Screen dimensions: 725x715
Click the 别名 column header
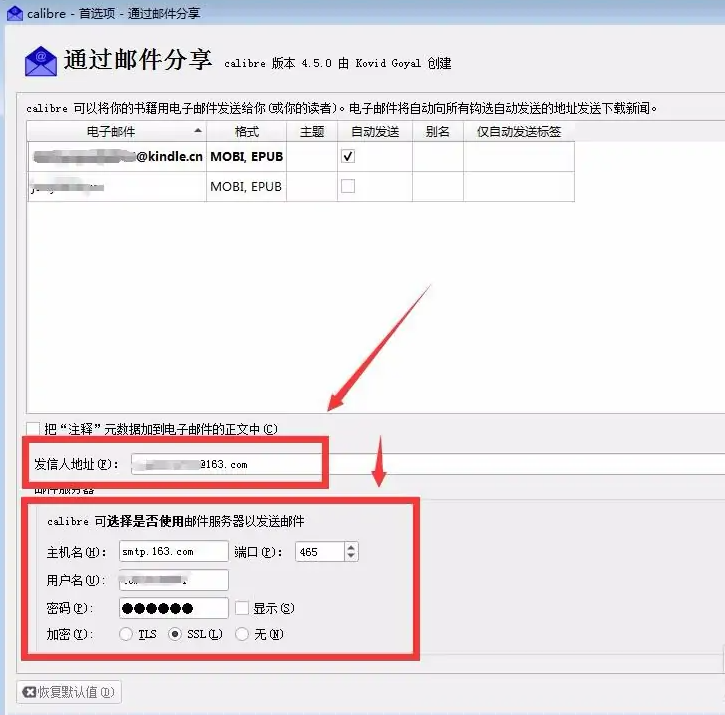(437, 132)
